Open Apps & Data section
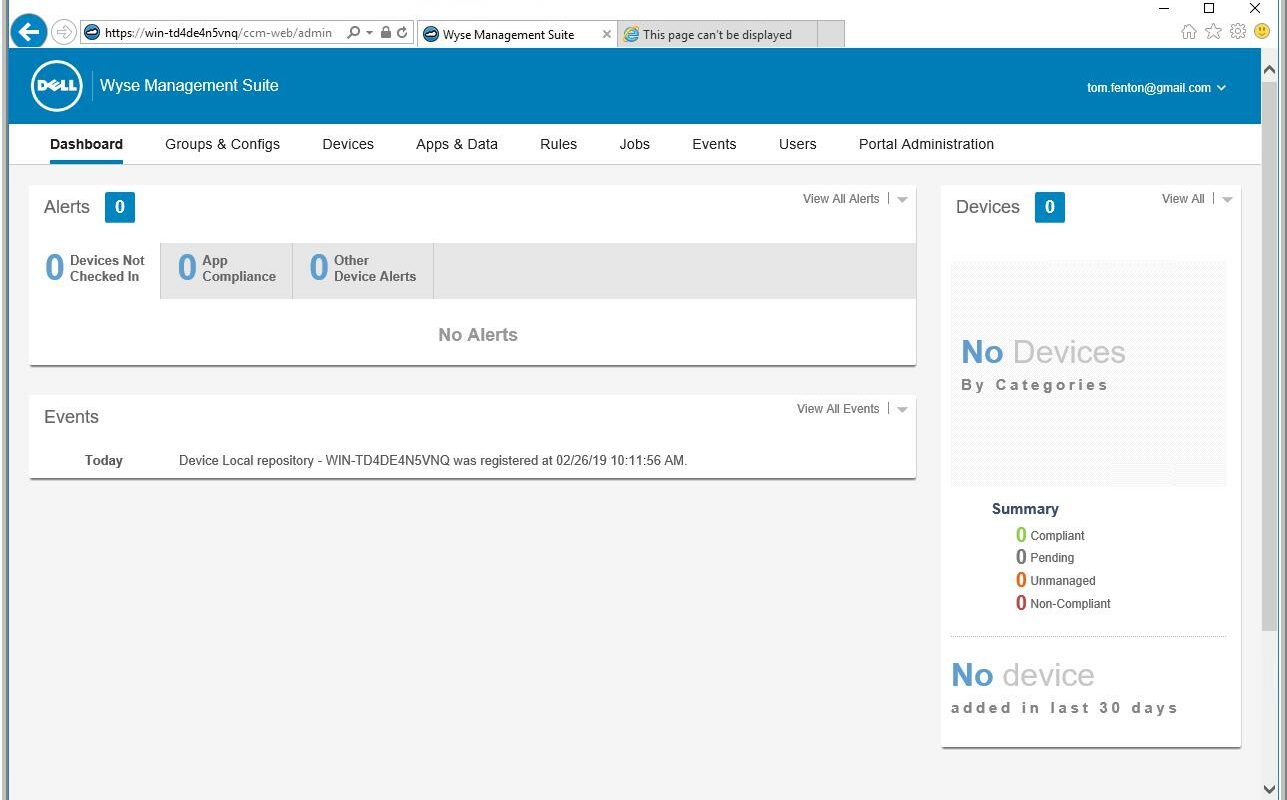This screenshot has width=1287, height=800. (x=457, y=144)
